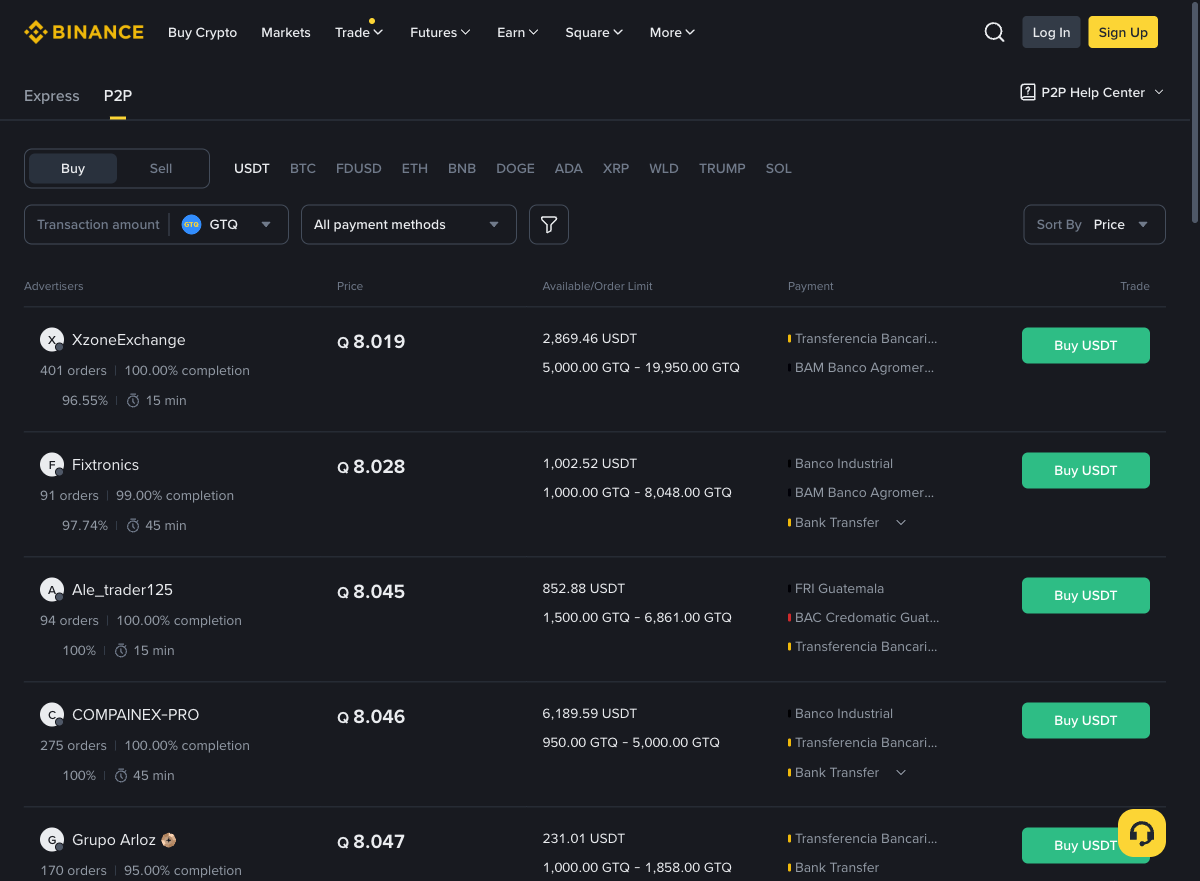The height and width of the screenshot is (881, 1200).
Task: Click the GTQ currency coin icon
Action: [191, 225]
